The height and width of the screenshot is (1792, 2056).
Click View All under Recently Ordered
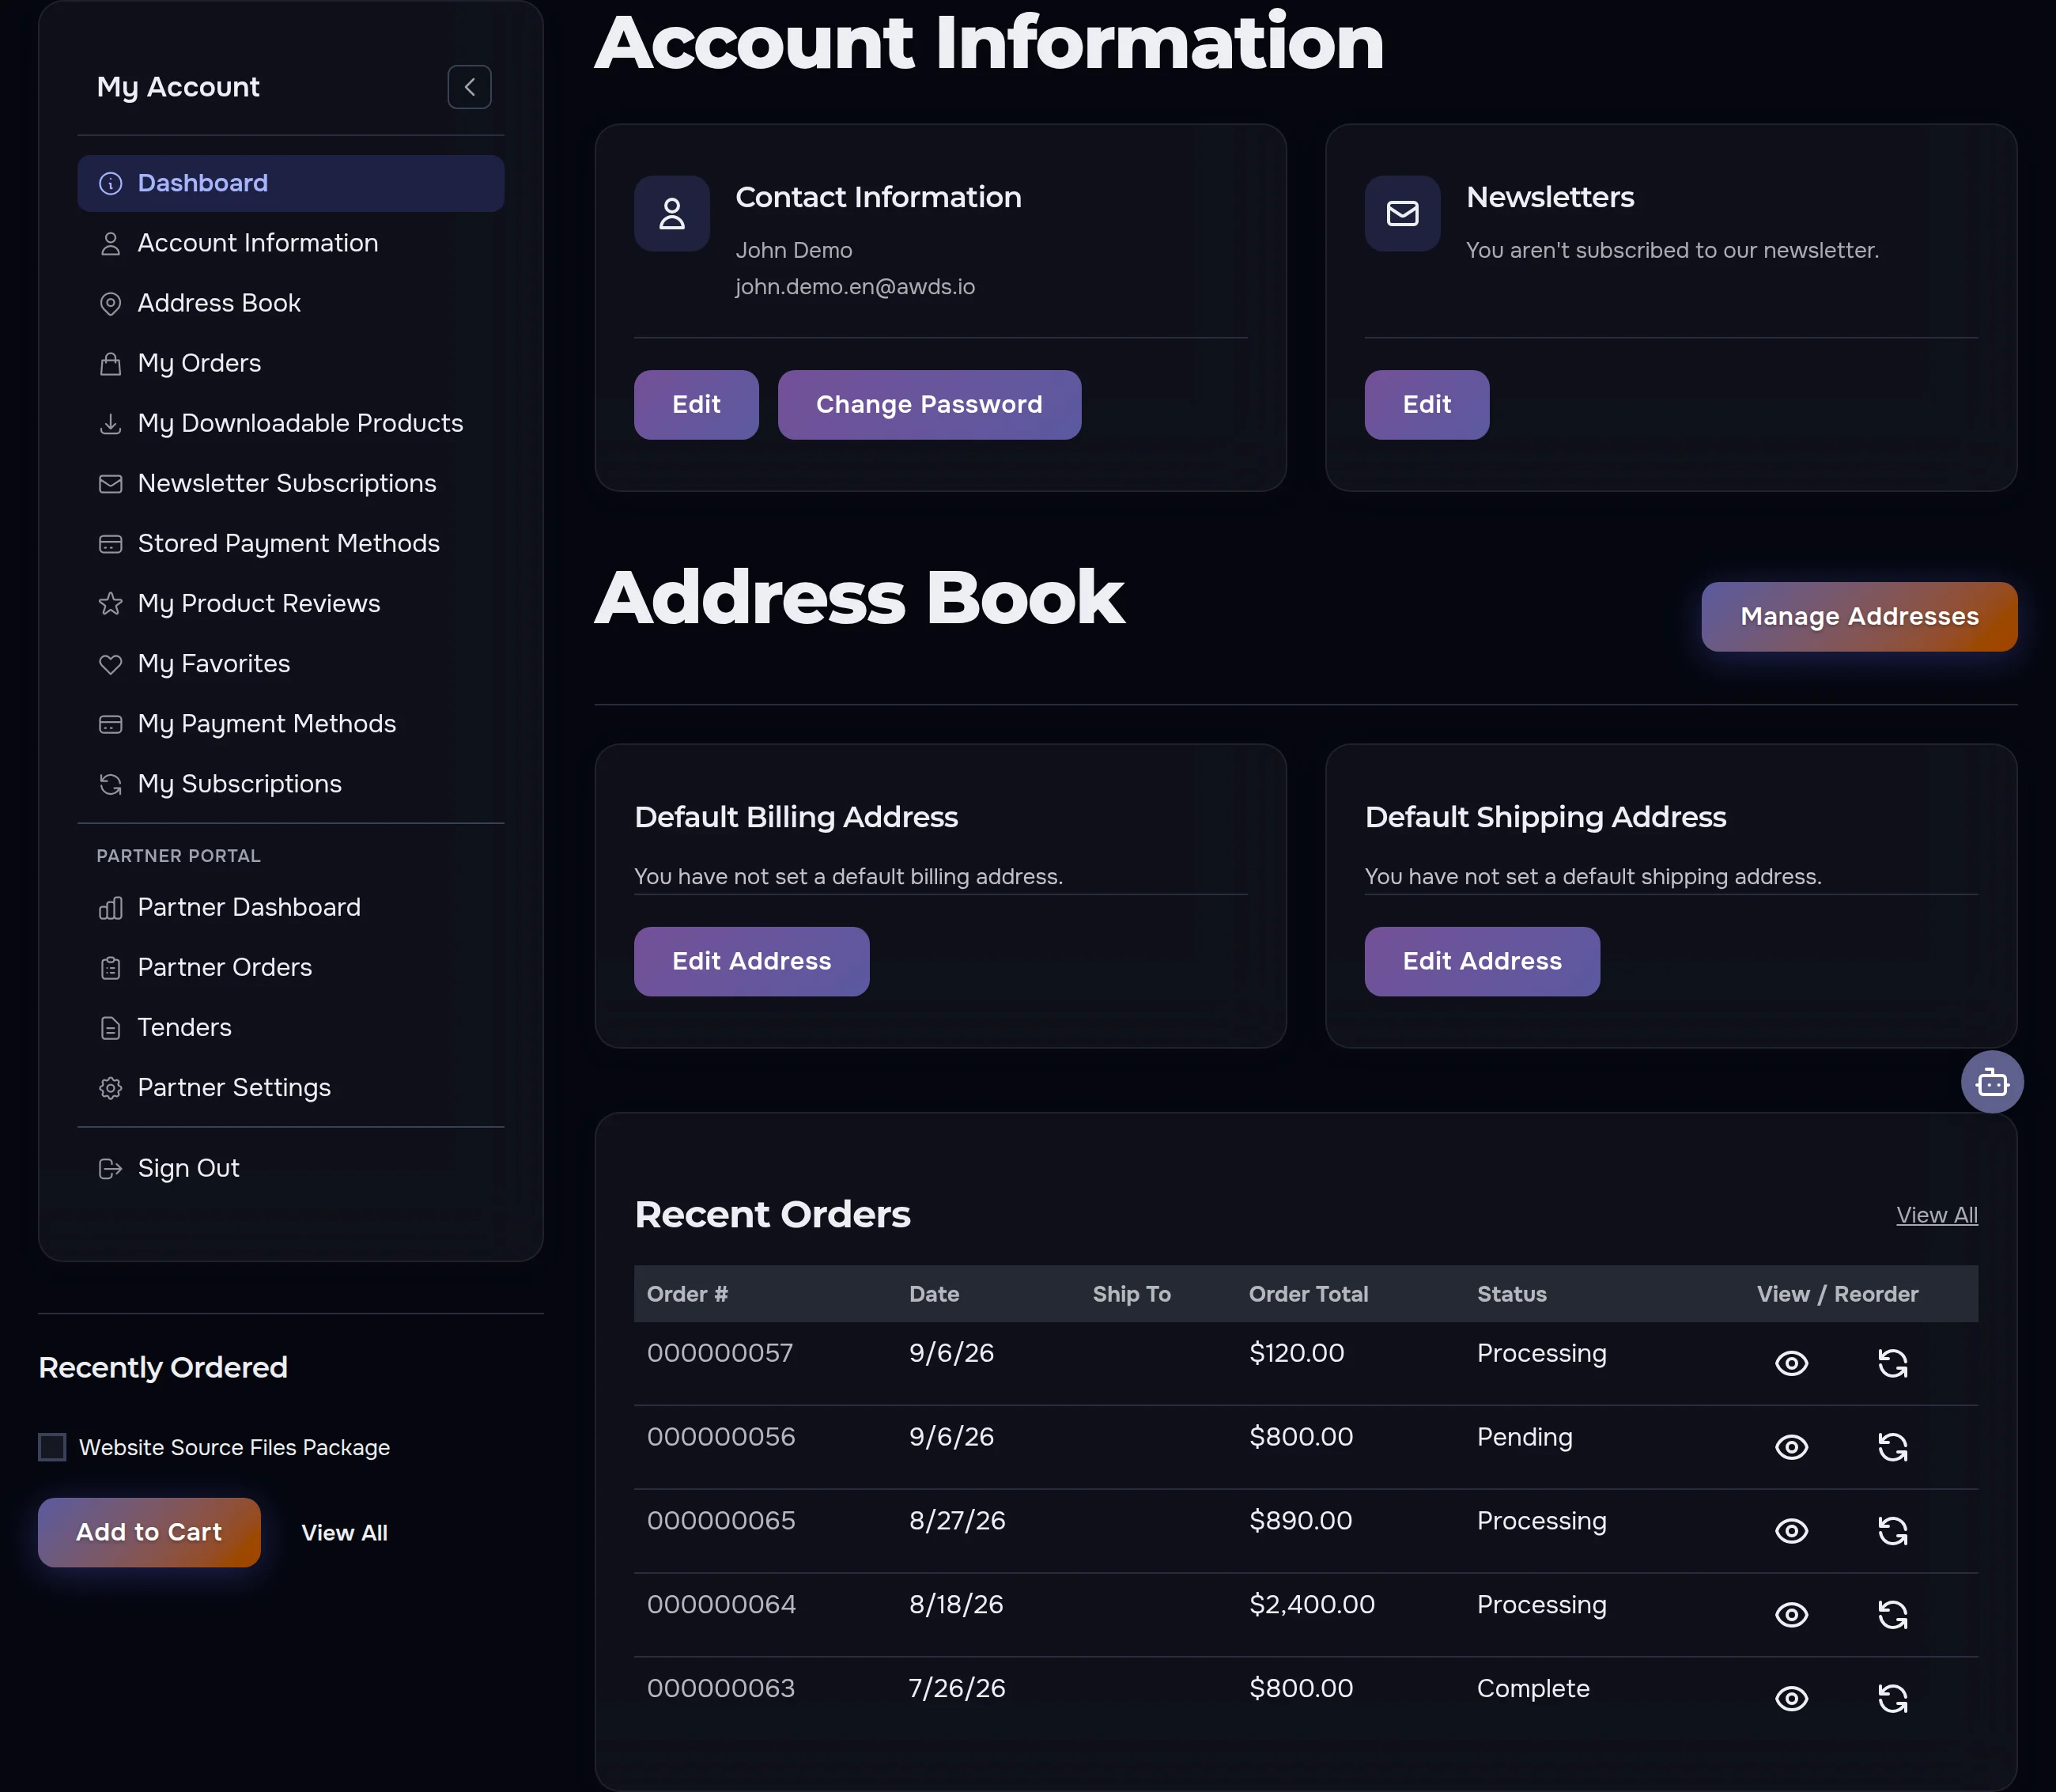click(x=344, y=1533)
